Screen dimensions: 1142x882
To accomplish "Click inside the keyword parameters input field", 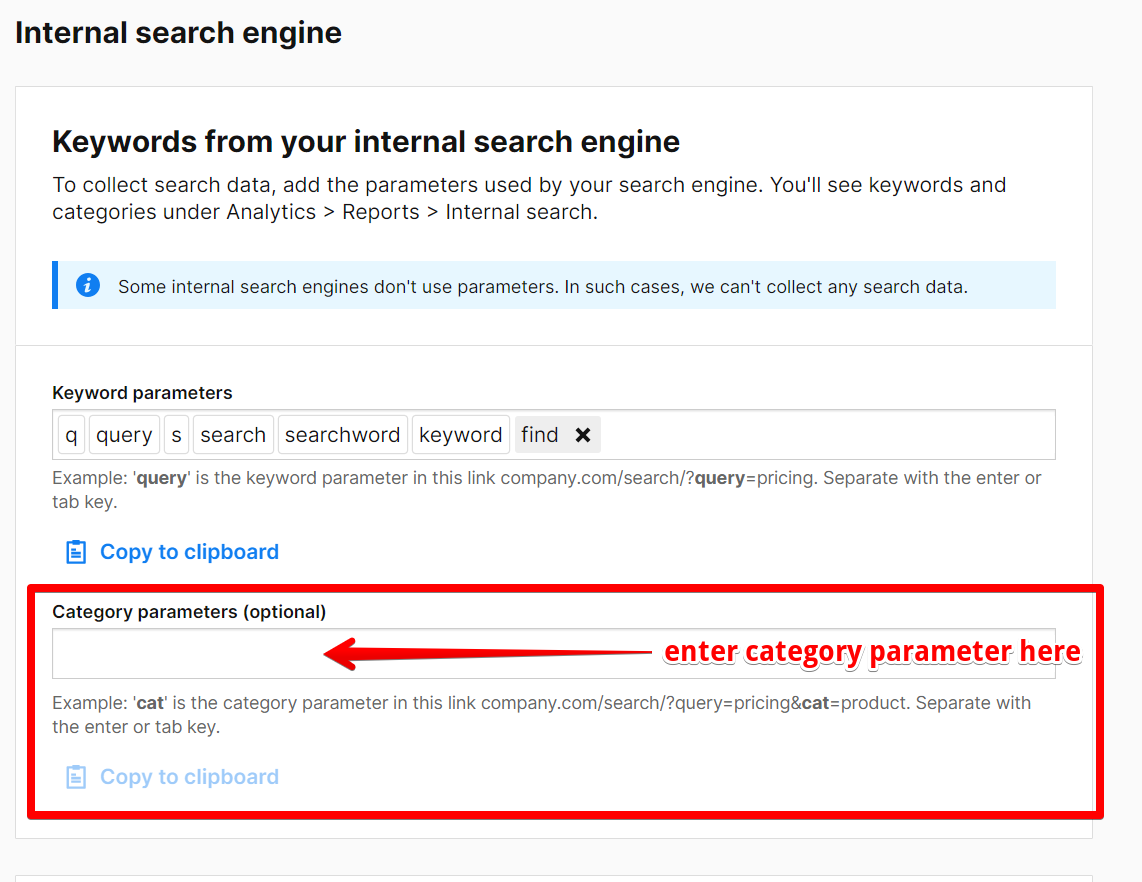I will 800,434.
